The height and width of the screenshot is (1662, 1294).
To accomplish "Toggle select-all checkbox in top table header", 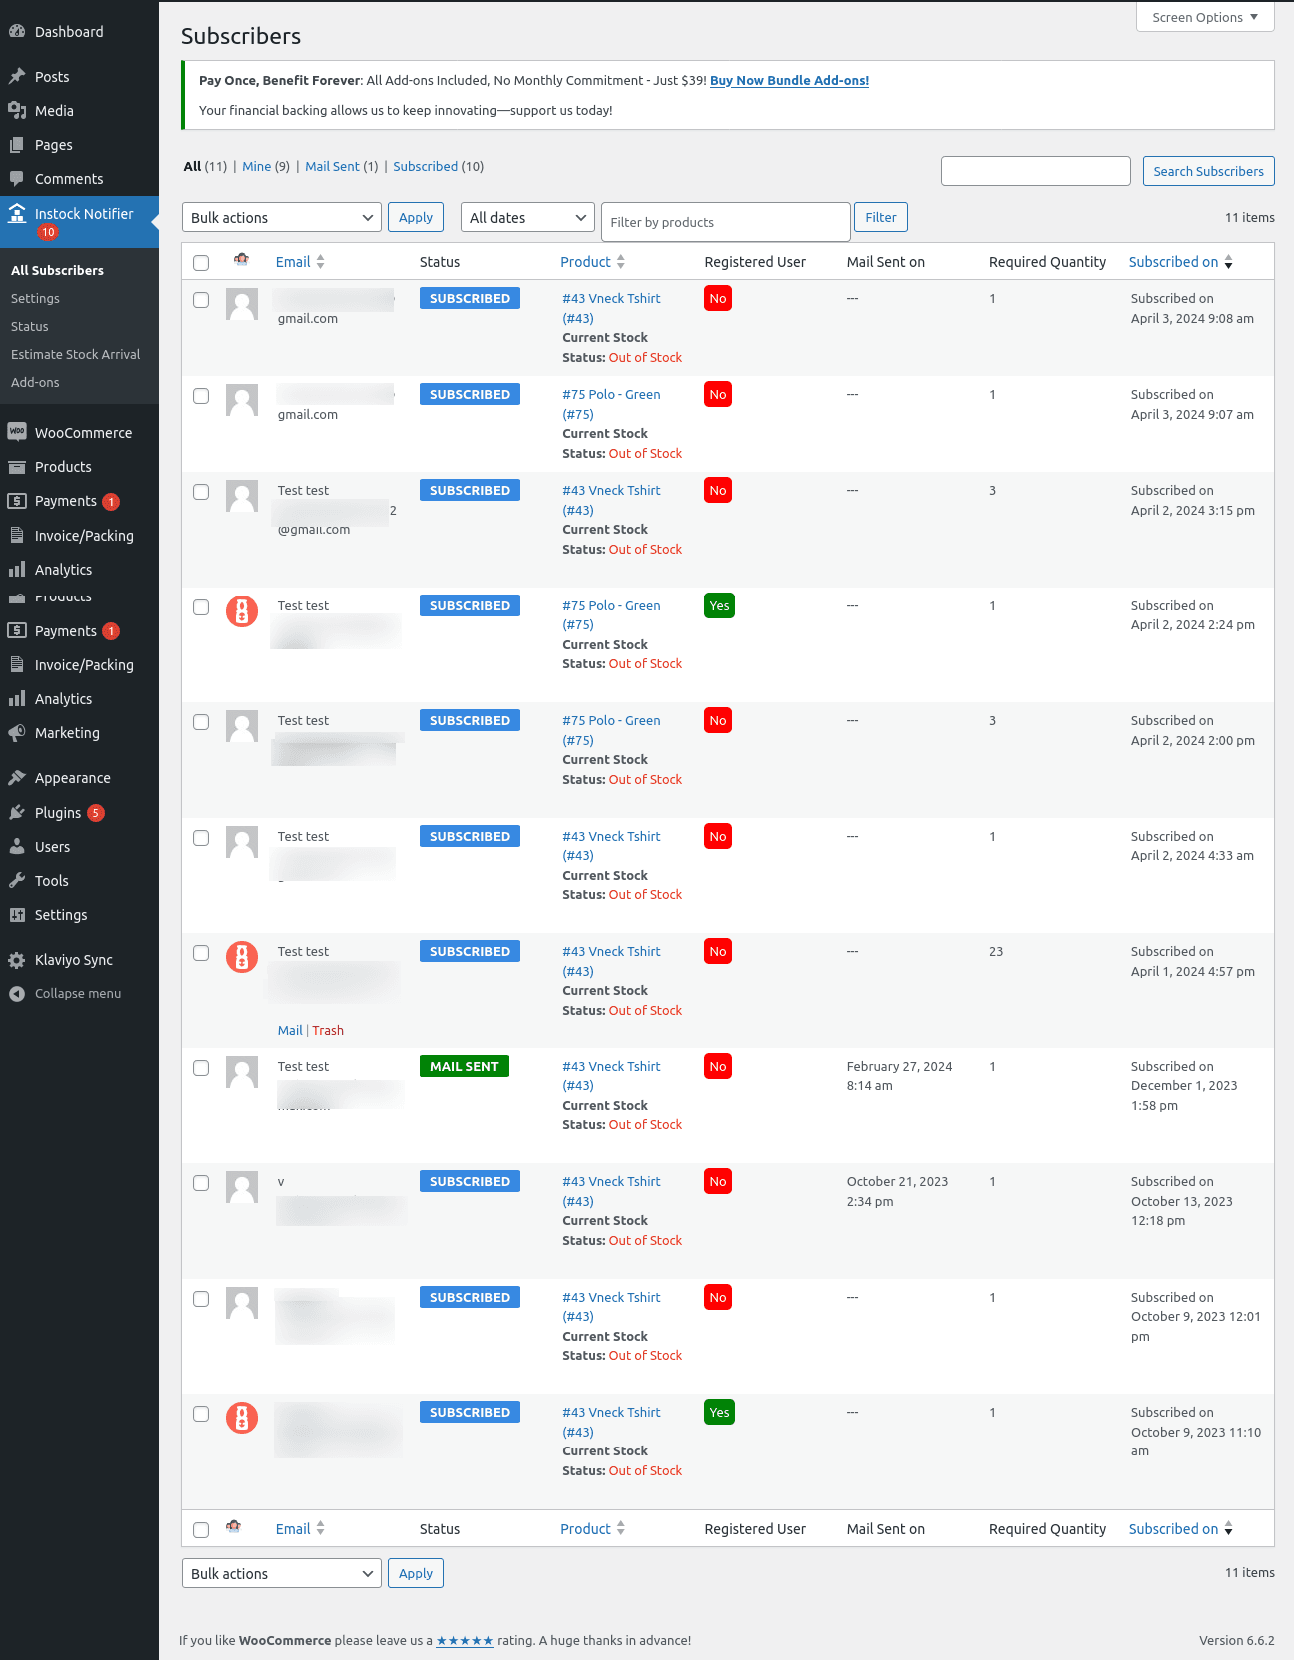I will coord(201,262).
